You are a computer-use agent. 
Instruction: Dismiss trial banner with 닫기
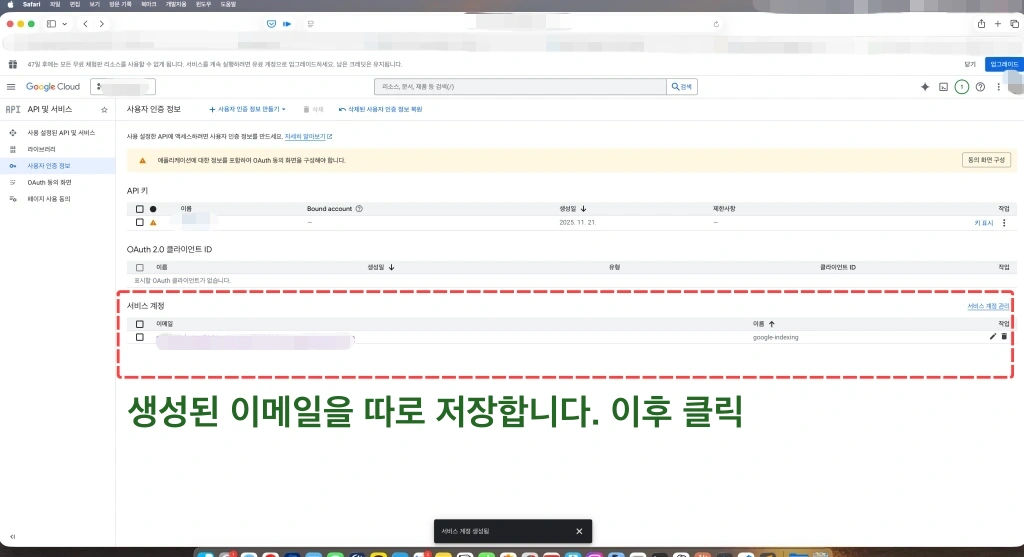pos(970,64)
